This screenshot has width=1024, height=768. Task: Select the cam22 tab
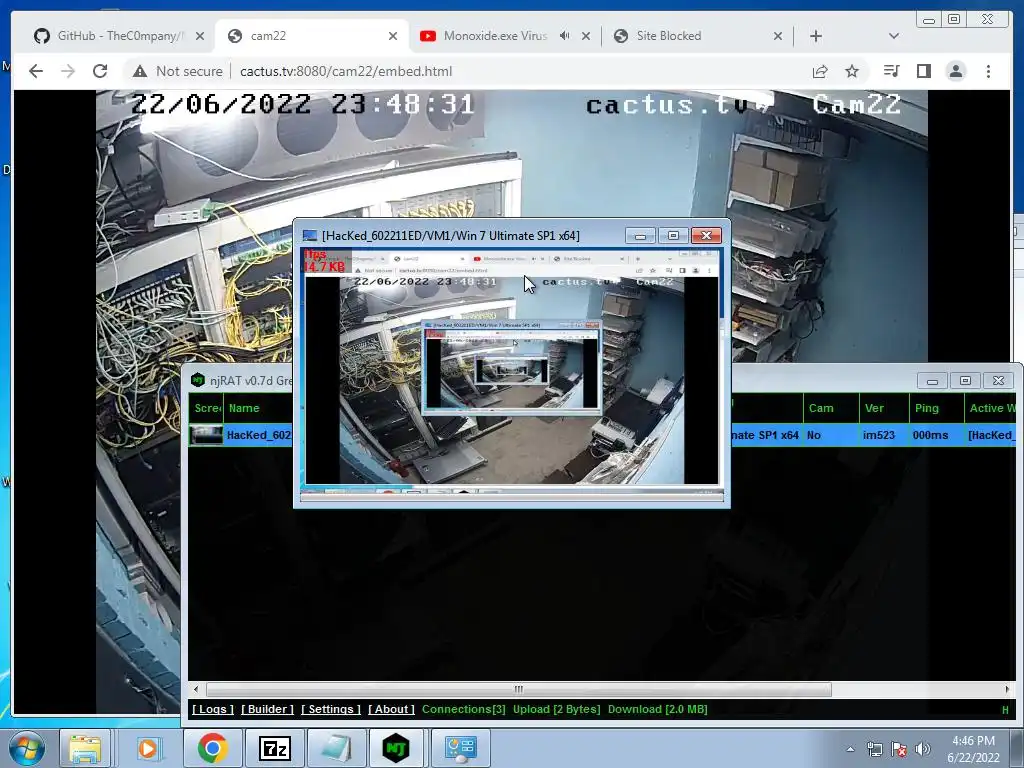(x=312, y=36)
